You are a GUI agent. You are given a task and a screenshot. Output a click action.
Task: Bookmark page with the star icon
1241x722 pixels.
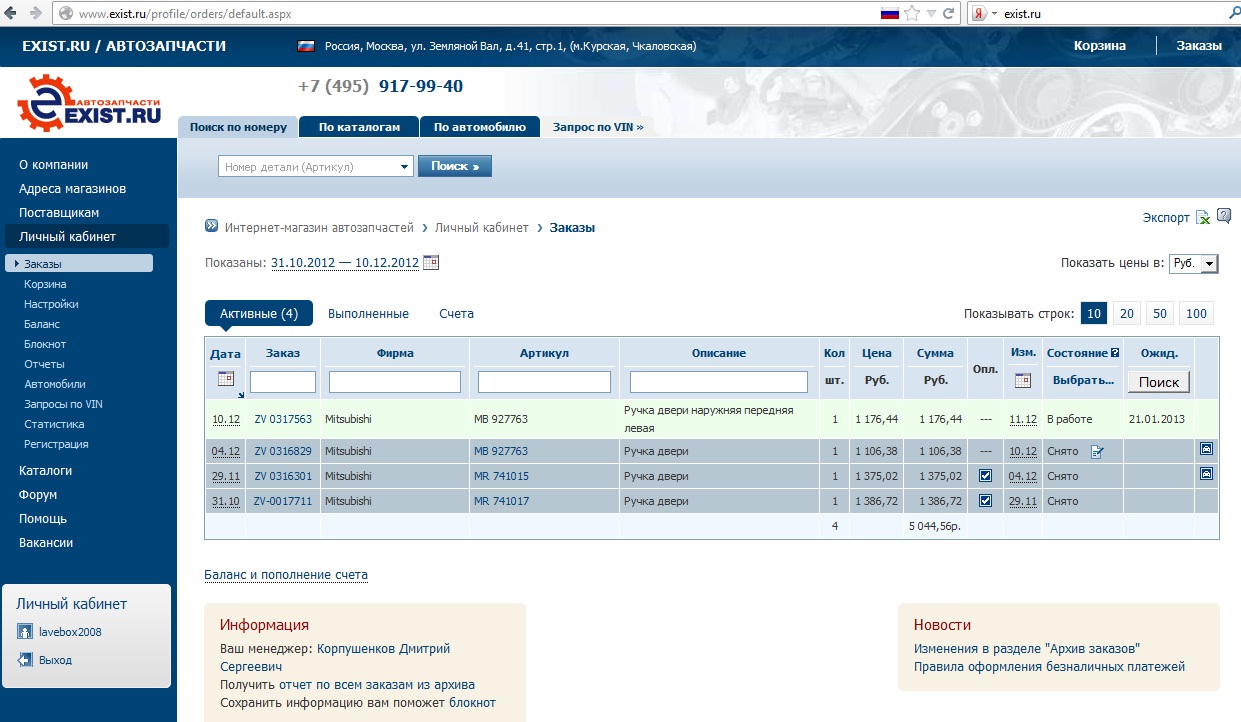pyautogui.click(x=912, y=13)
